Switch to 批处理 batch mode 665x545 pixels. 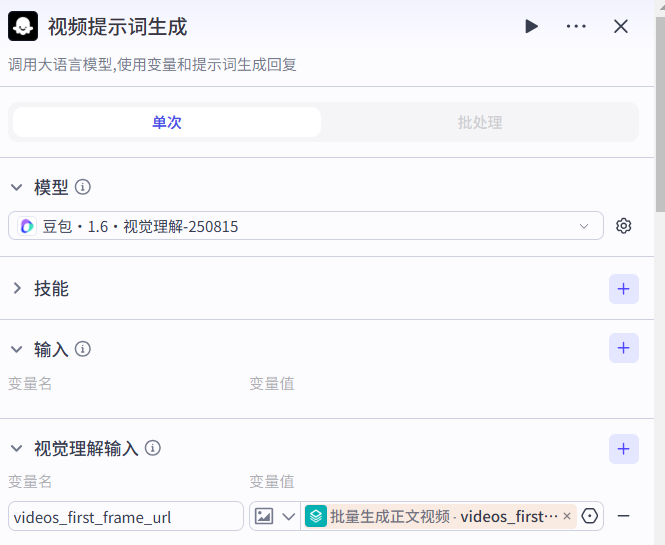coord(479,123)
